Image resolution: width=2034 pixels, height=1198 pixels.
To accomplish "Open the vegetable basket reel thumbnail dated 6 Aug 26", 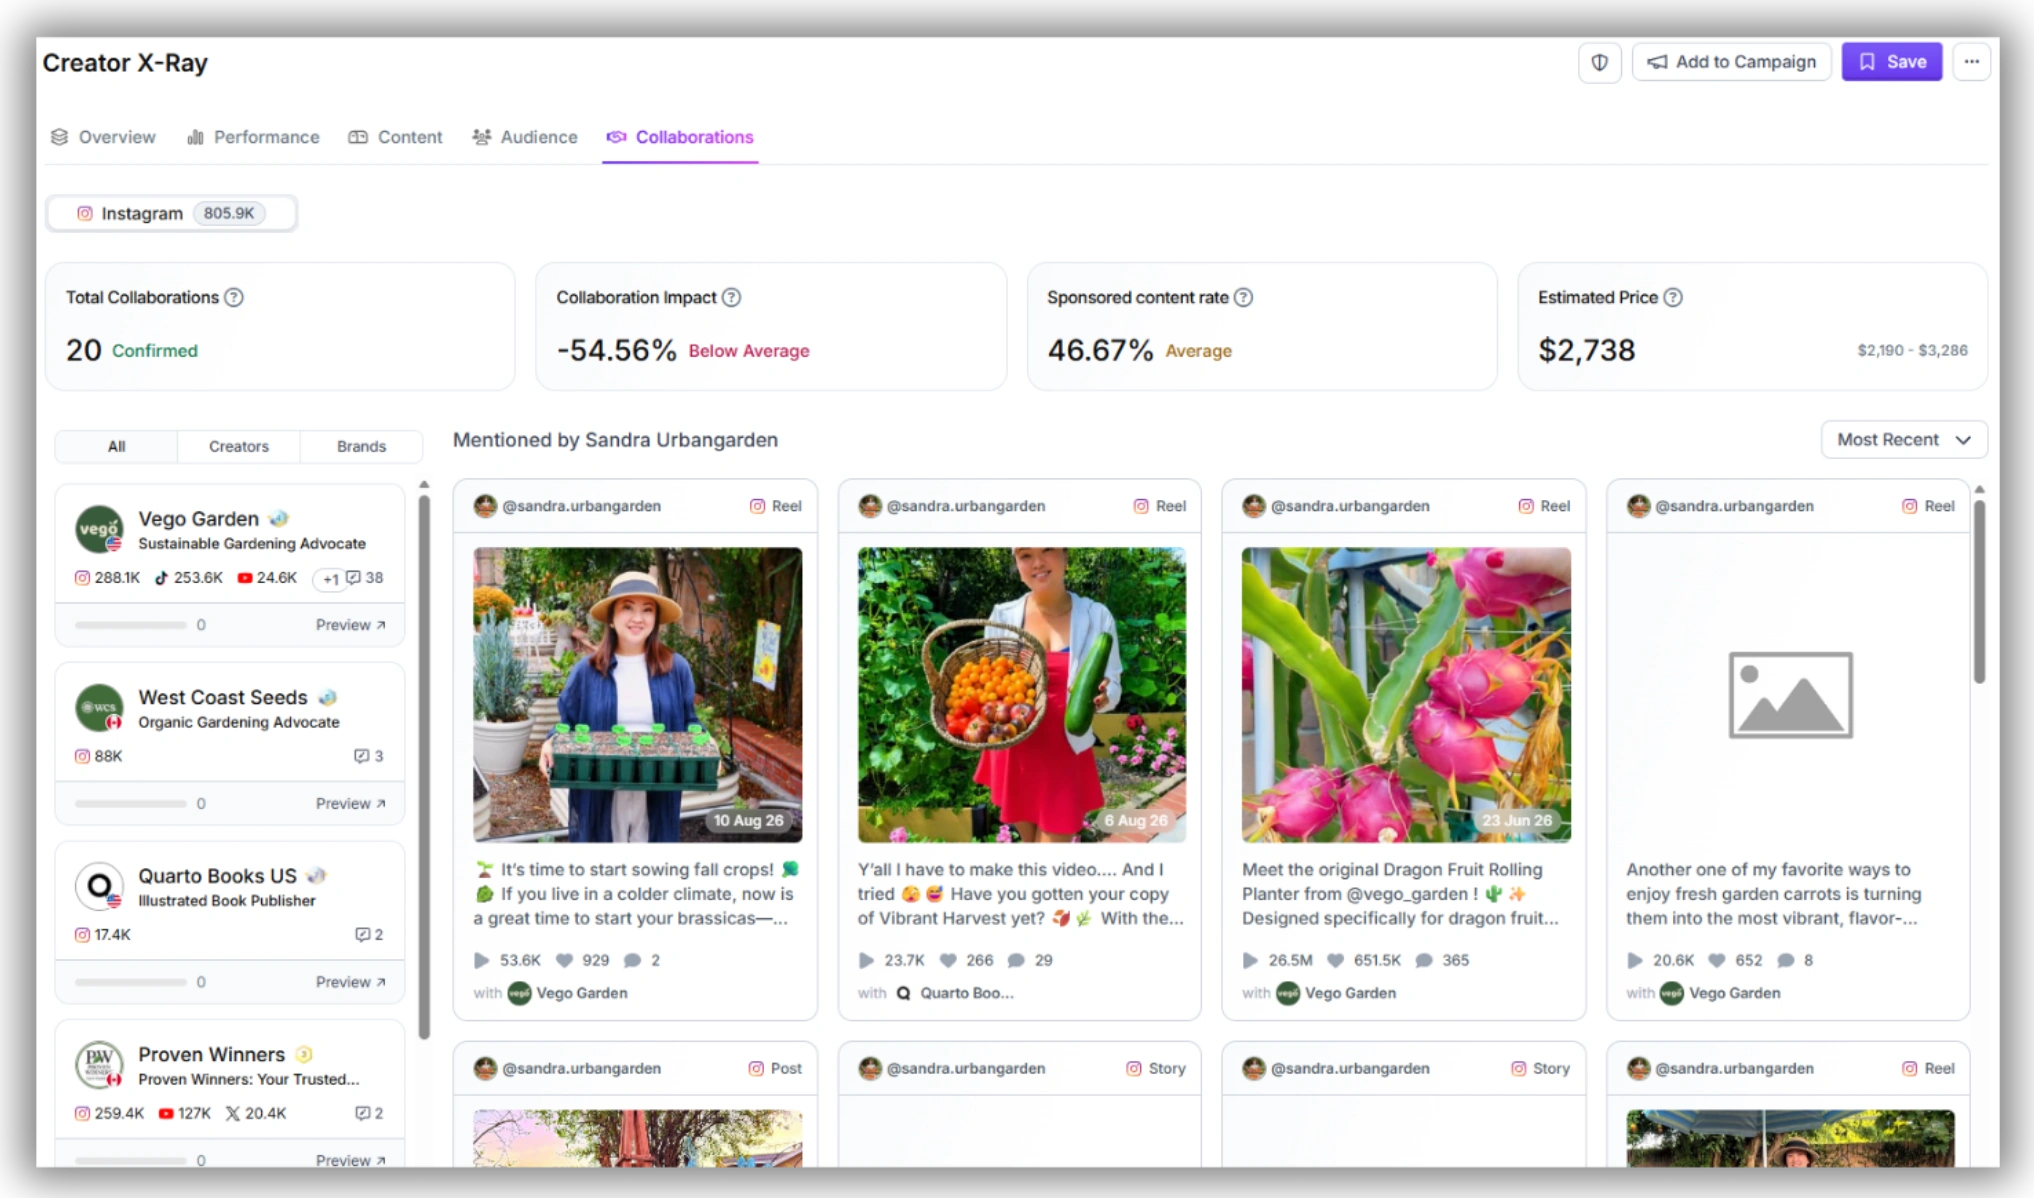I will (1021, 694).
